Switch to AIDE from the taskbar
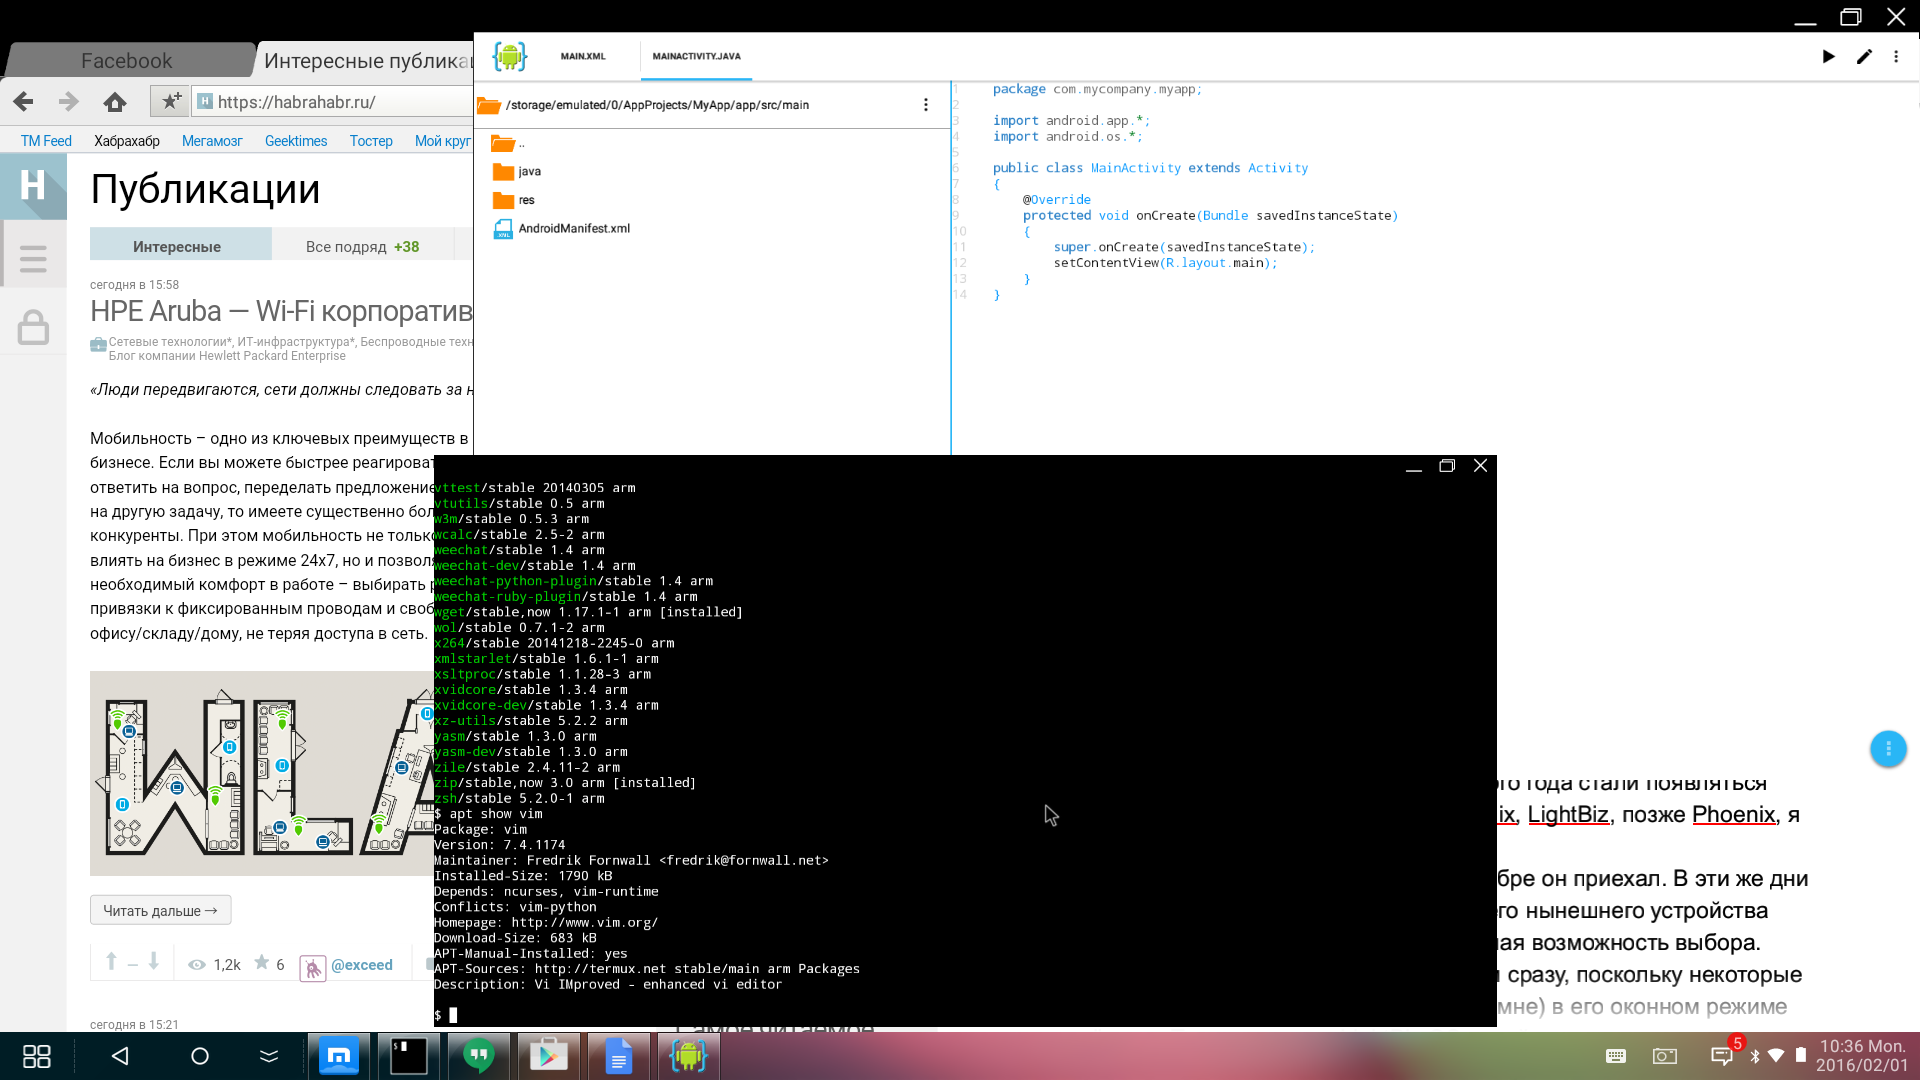Screen dimensions: 1920x1080 (x=689, y=1056)
